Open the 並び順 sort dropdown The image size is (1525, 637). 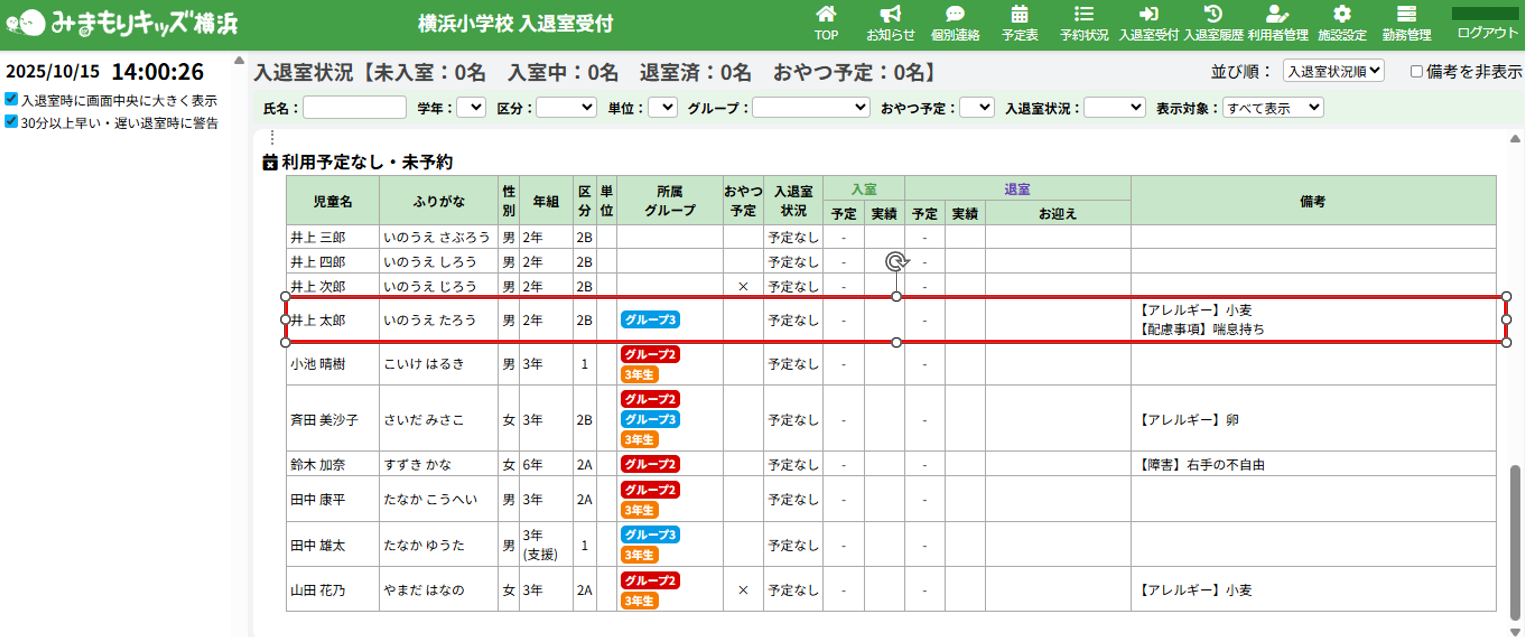pyautogui.click(x=1332, y=71)
